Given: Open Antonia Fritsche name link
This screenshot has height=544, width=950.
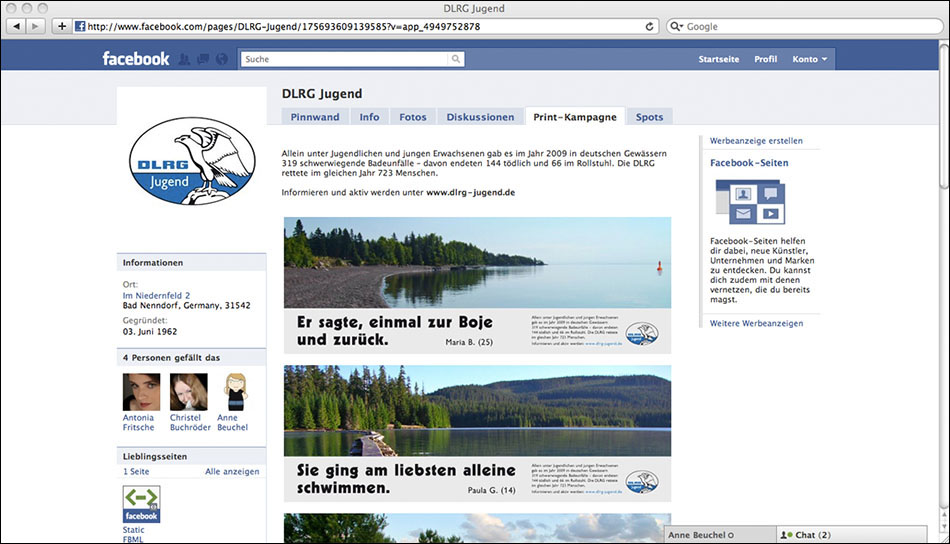Looking at the screenshot, I should click(138, 422).
